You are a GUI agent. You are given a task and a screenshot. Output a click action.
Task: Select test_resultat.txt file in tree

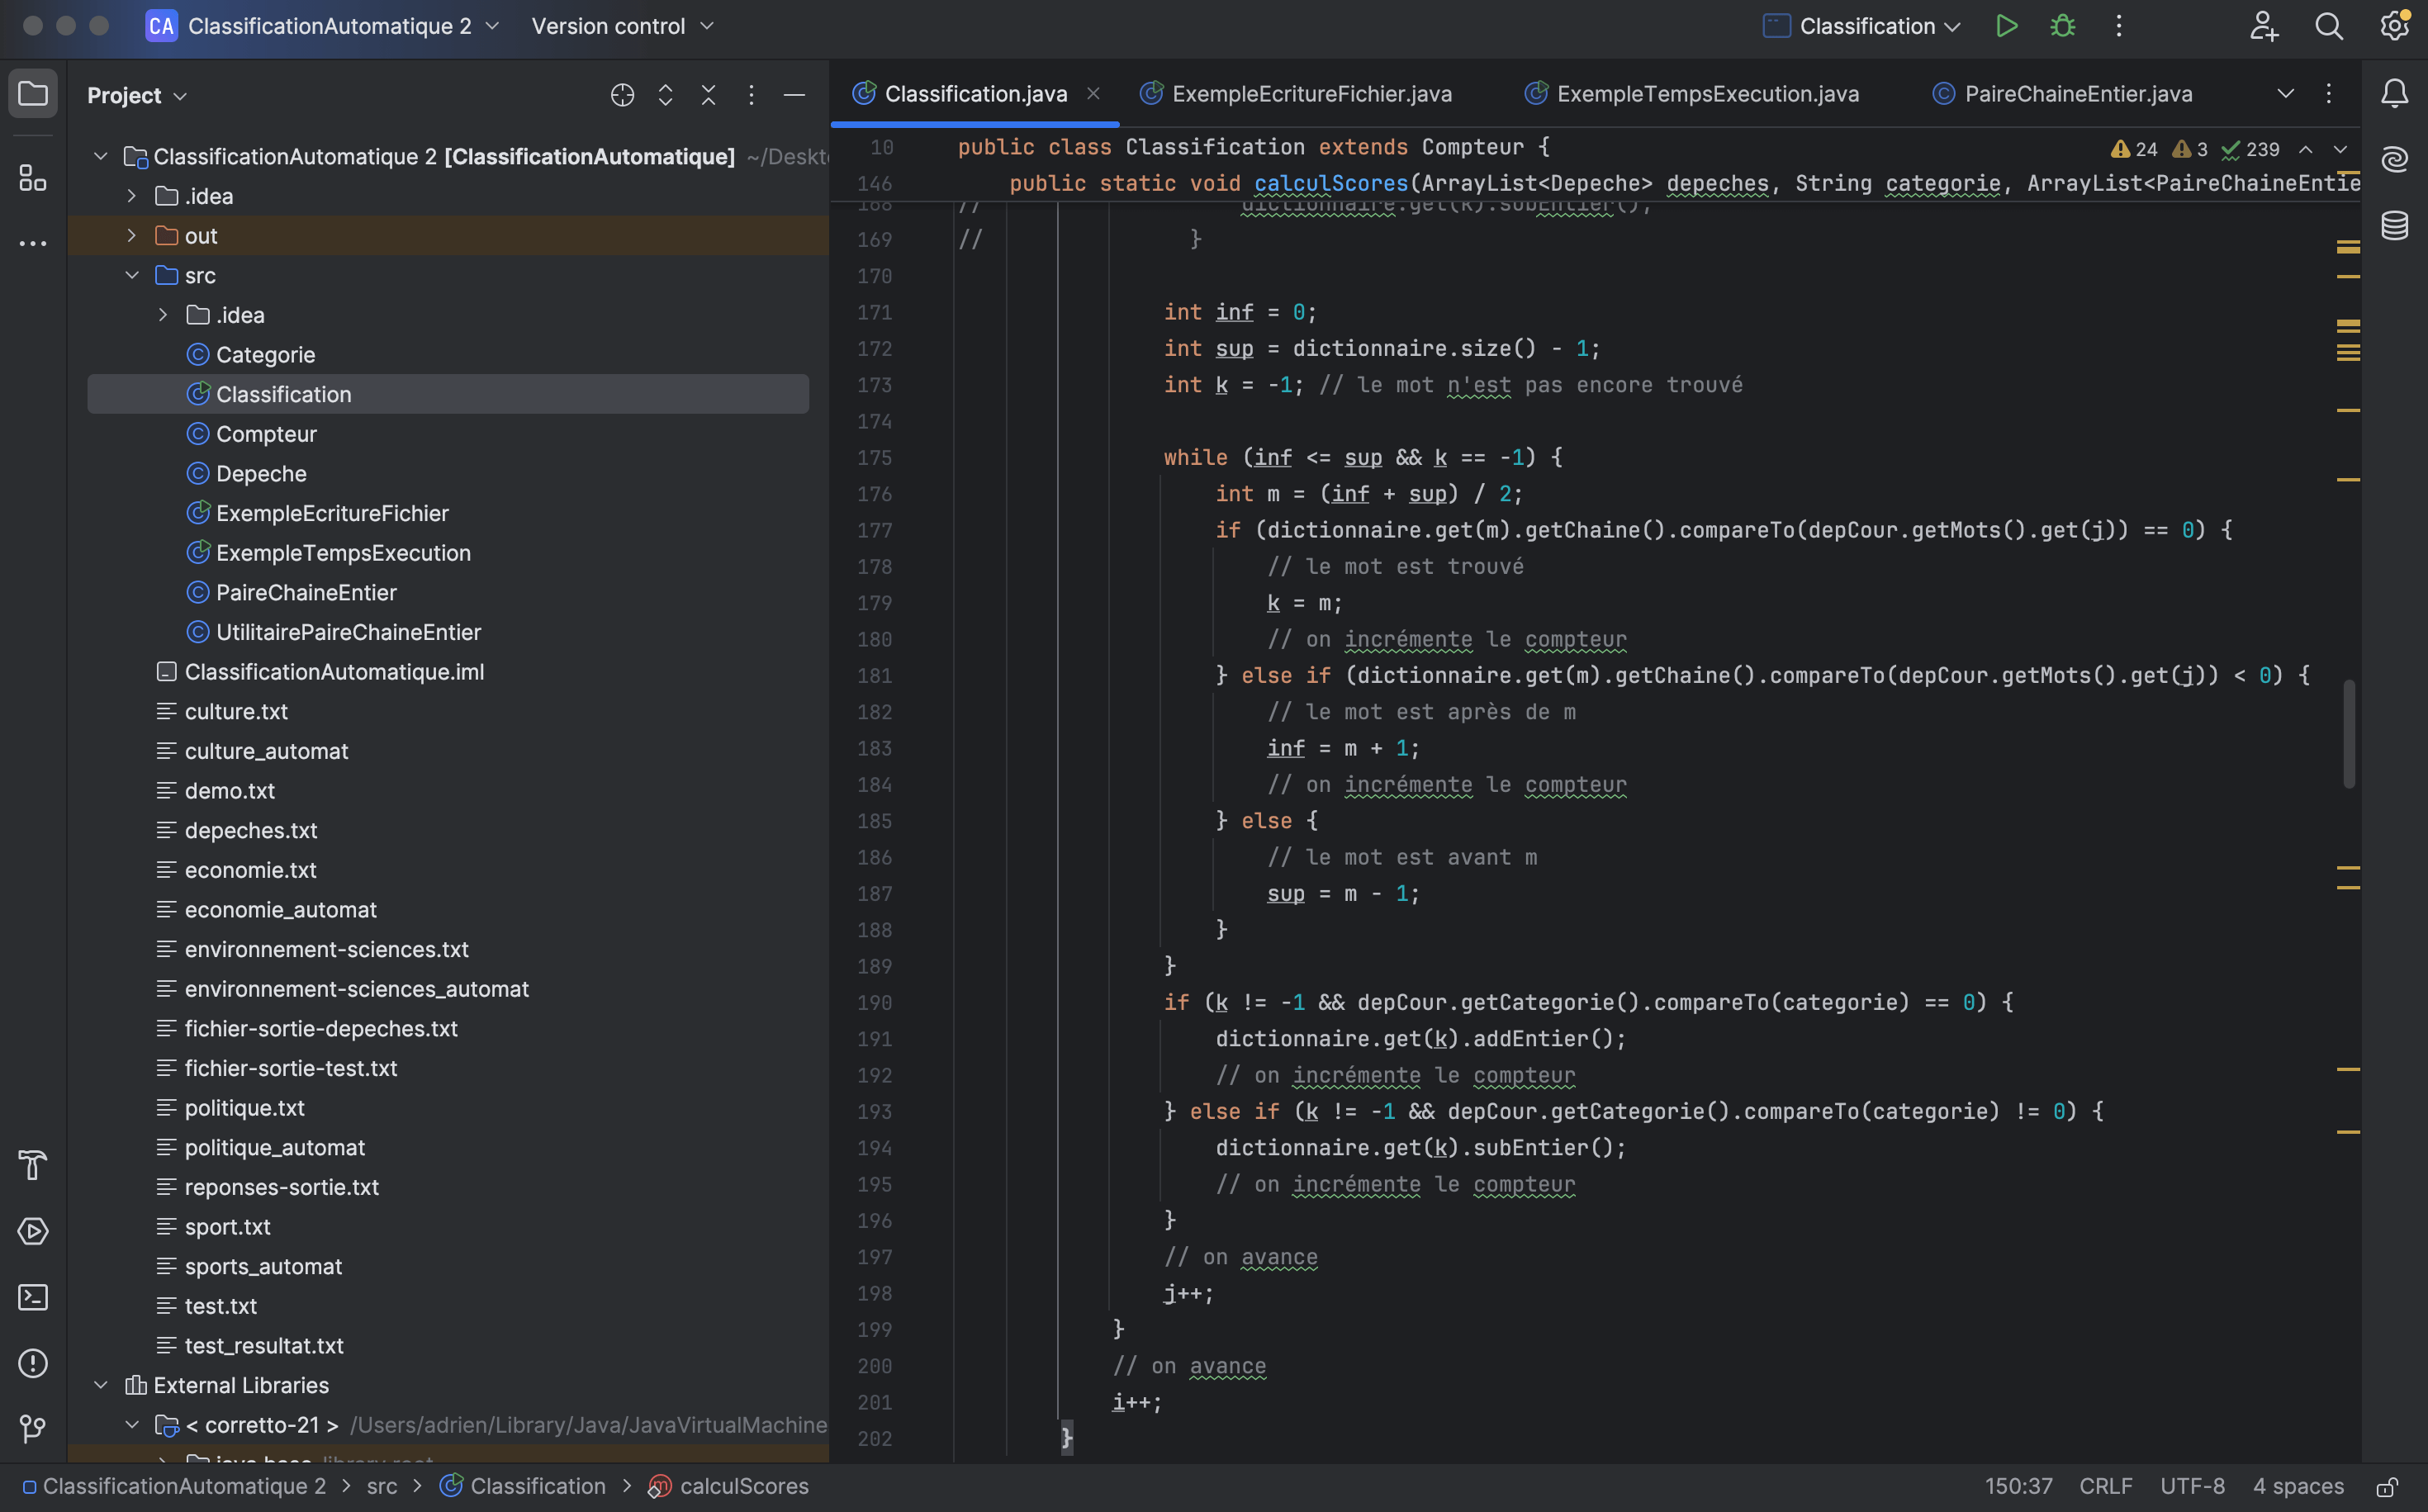pyautogui.click(x=264, y=1346)
